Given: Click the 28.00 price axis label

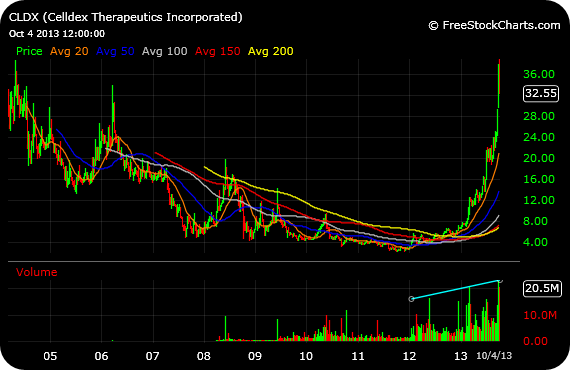Looking at the screenshot, I should pos(539,116).
